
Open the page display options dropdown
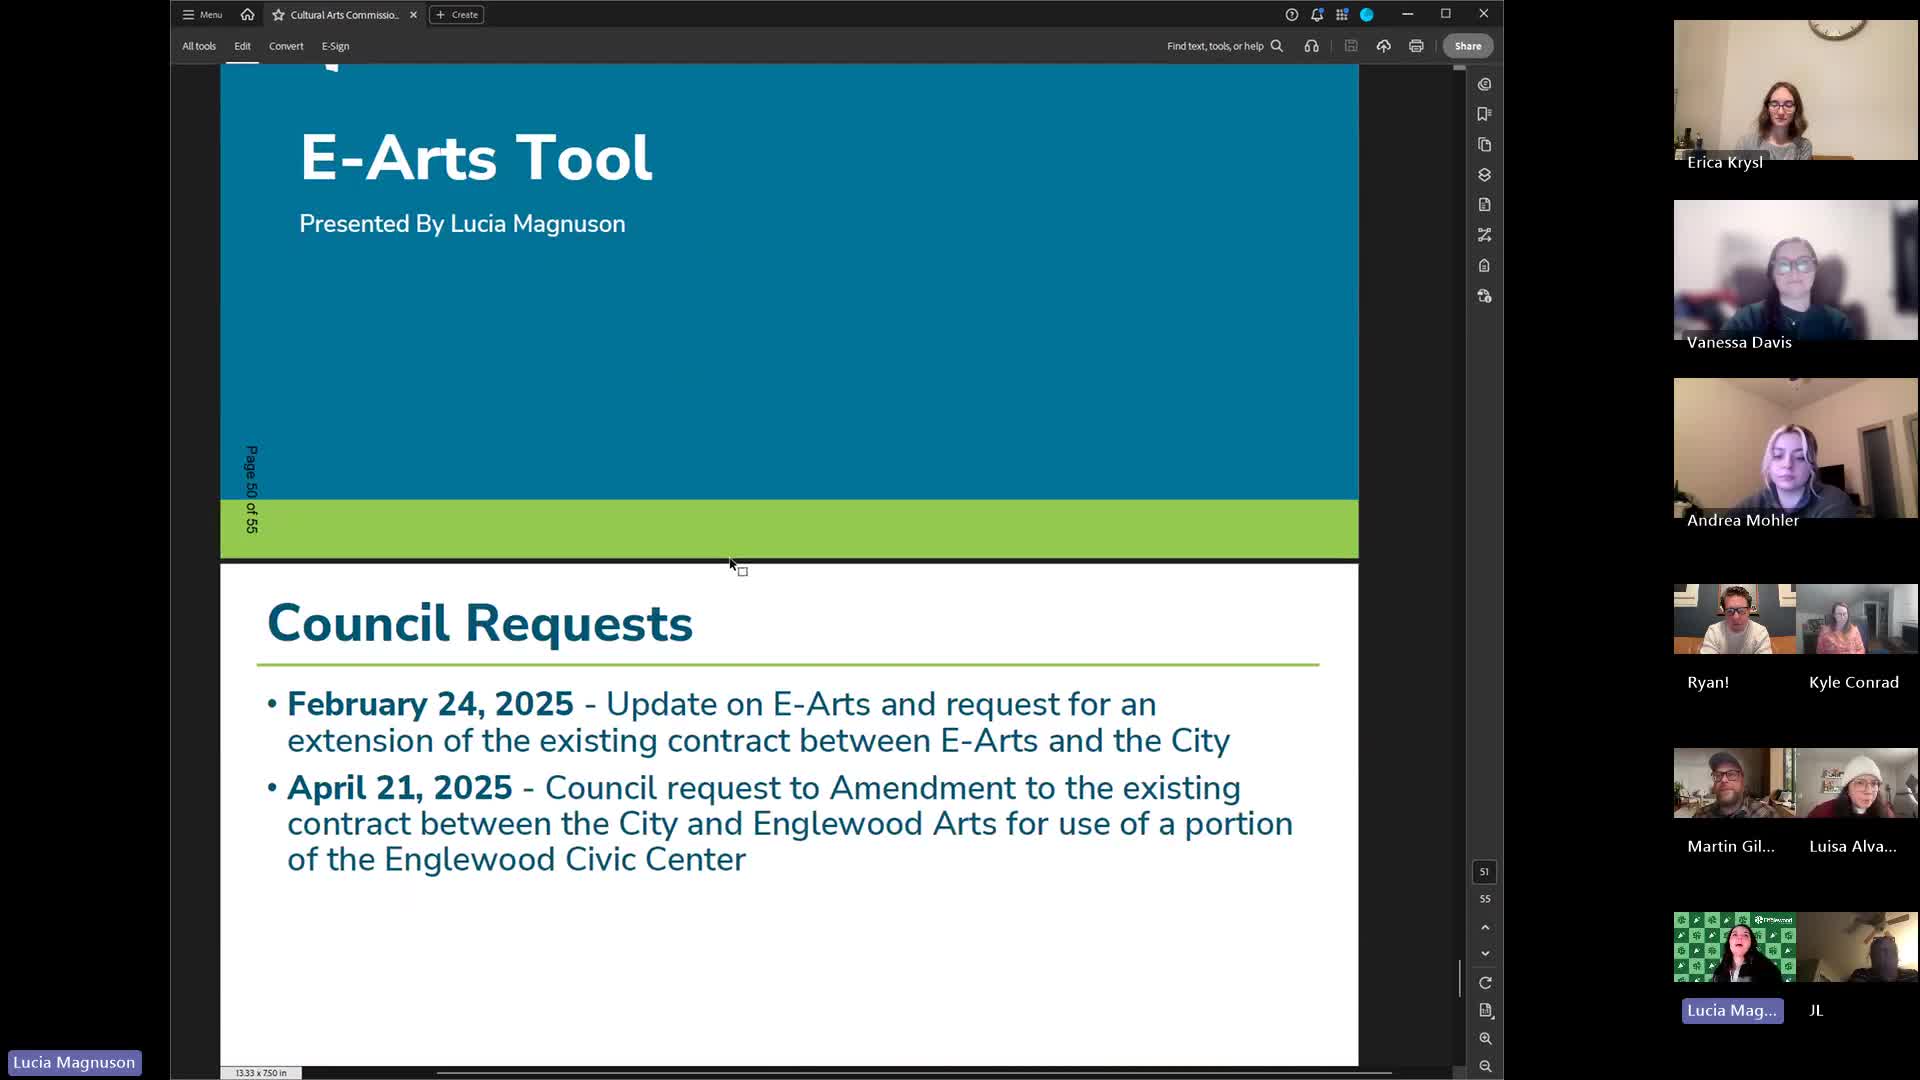(x=1485, y=1011)
